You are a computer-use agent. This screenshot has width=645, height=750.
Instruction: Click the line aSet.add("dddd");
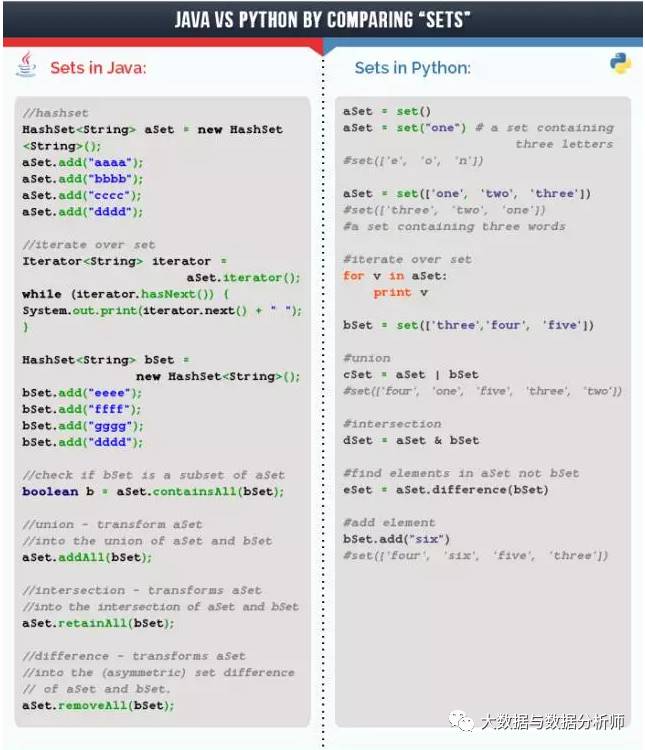[x=82, y=211]
